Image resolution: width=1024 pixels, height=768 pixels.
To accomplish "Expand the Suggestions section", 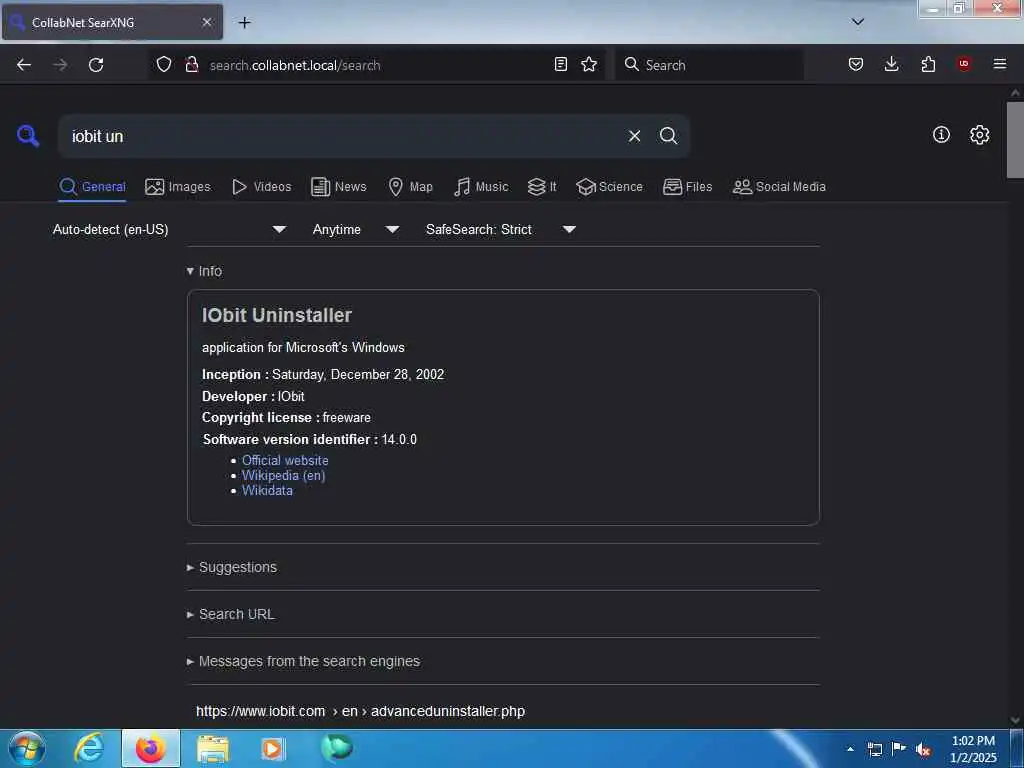I will [232, 567].
